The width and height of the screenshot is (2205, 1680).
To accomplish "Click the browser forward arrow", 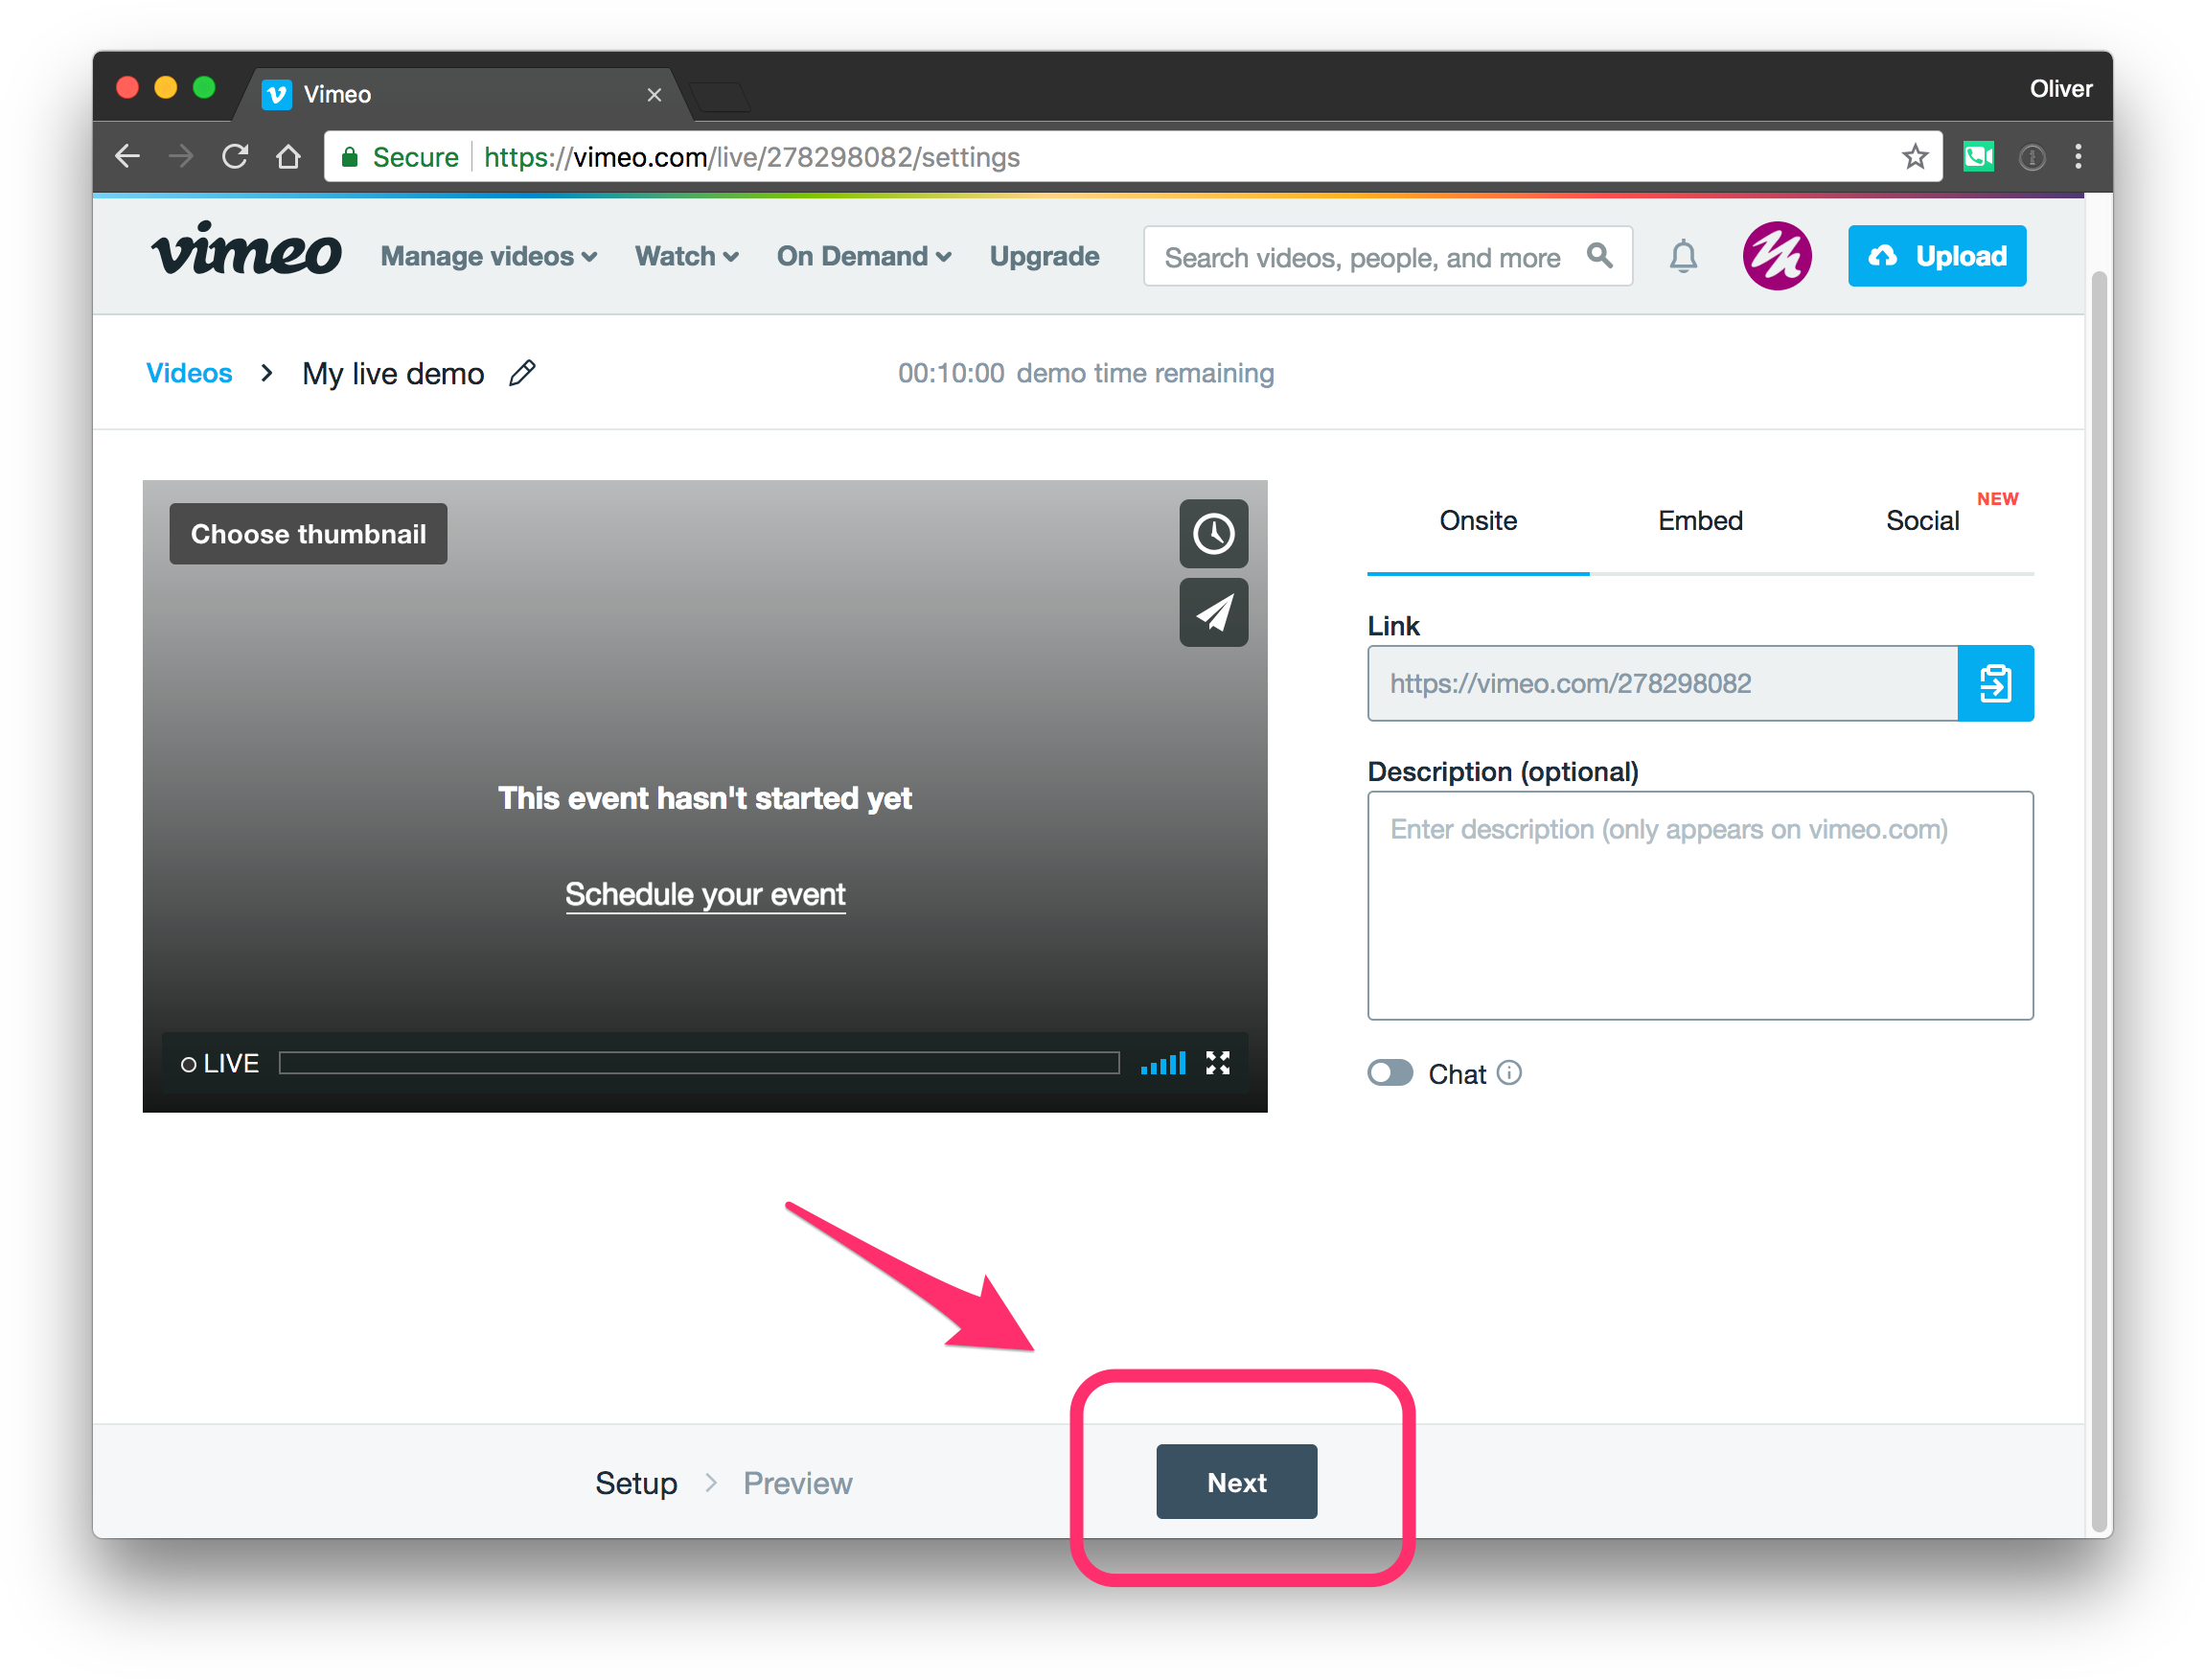I will (x=181, y=157).
